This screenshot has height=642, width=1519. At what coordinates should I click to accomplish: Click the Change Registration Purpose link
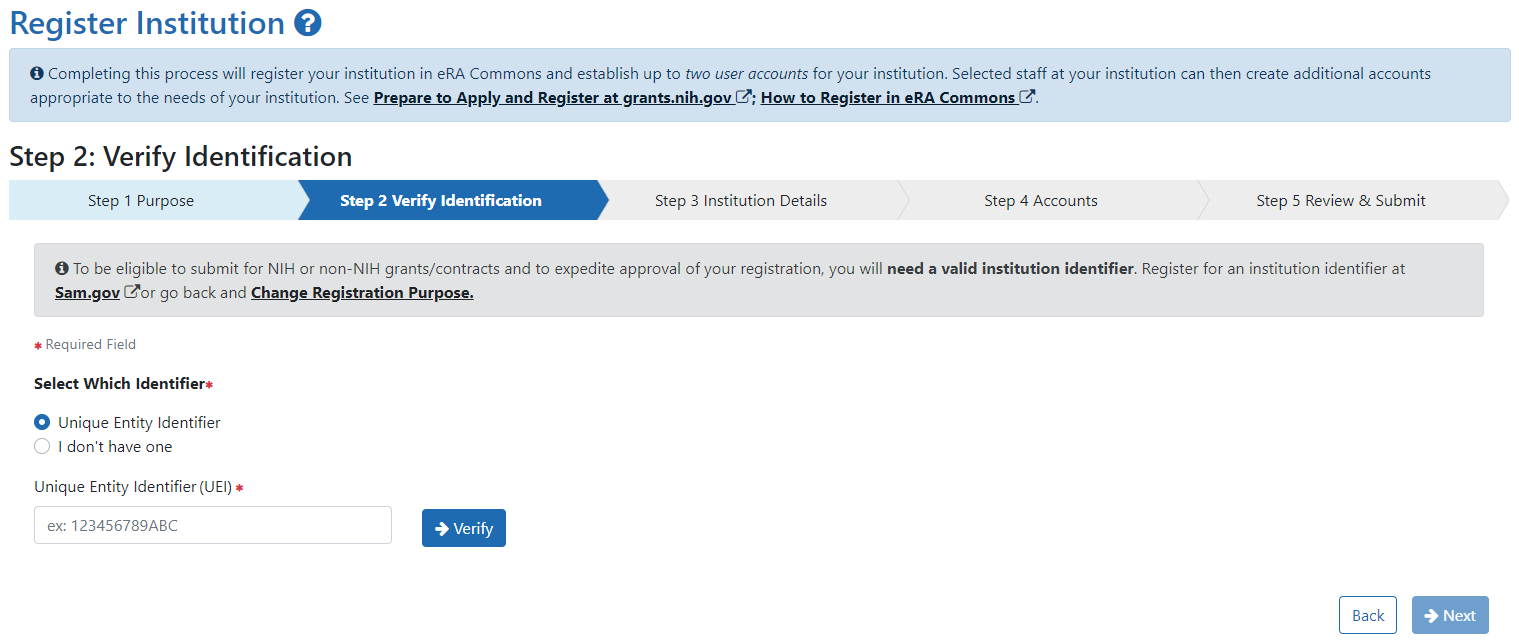(x=361, y=293)
